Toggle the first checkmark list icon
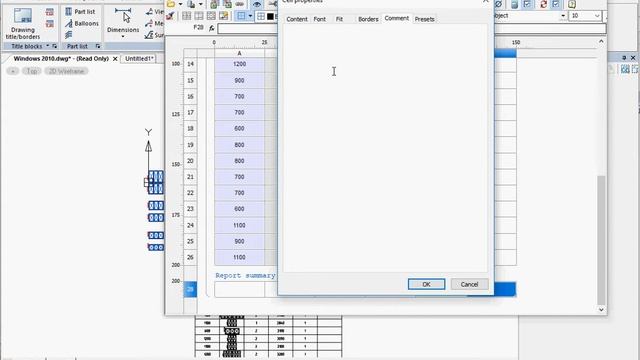The image size is (640, 360). pos(527,4)
